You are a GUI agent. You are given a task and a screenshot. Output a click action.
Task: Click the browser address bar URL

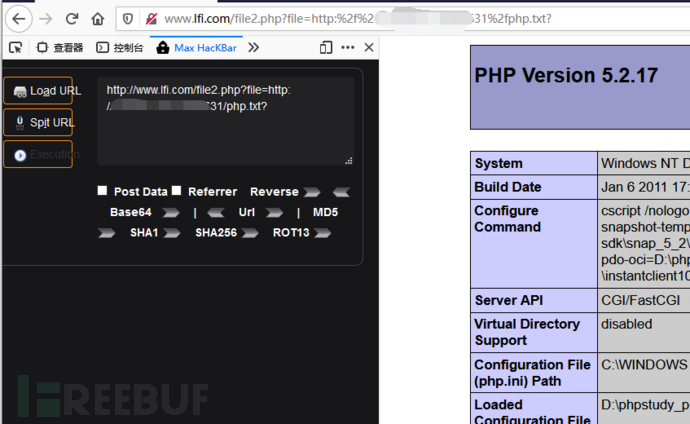click(x=357, y=19)
